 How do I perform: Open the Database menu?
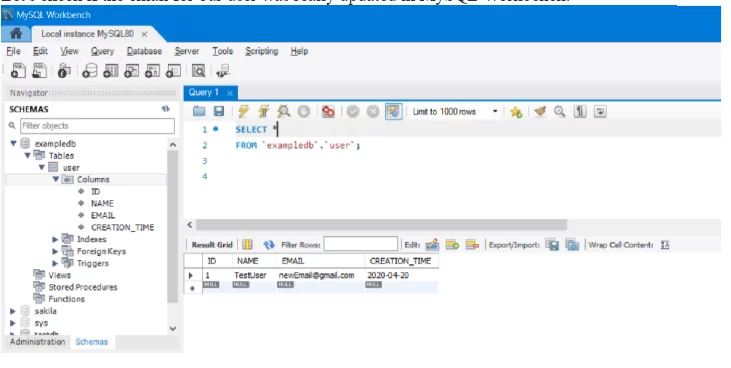click(x=144, y=51)
